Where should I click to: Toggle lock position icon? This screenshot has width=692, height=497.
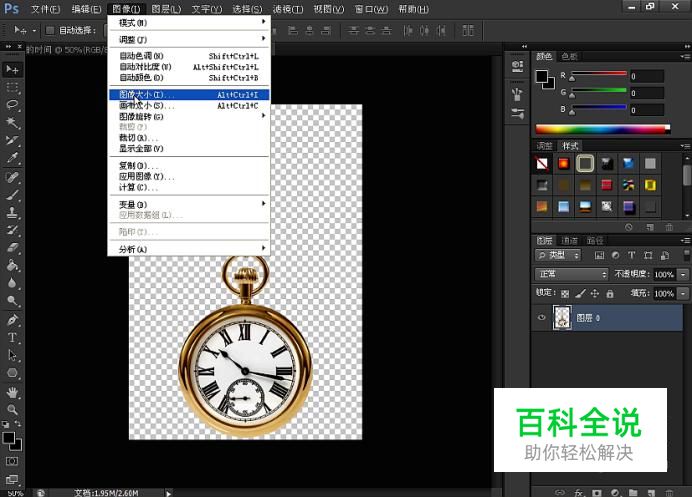coord(595,294)
